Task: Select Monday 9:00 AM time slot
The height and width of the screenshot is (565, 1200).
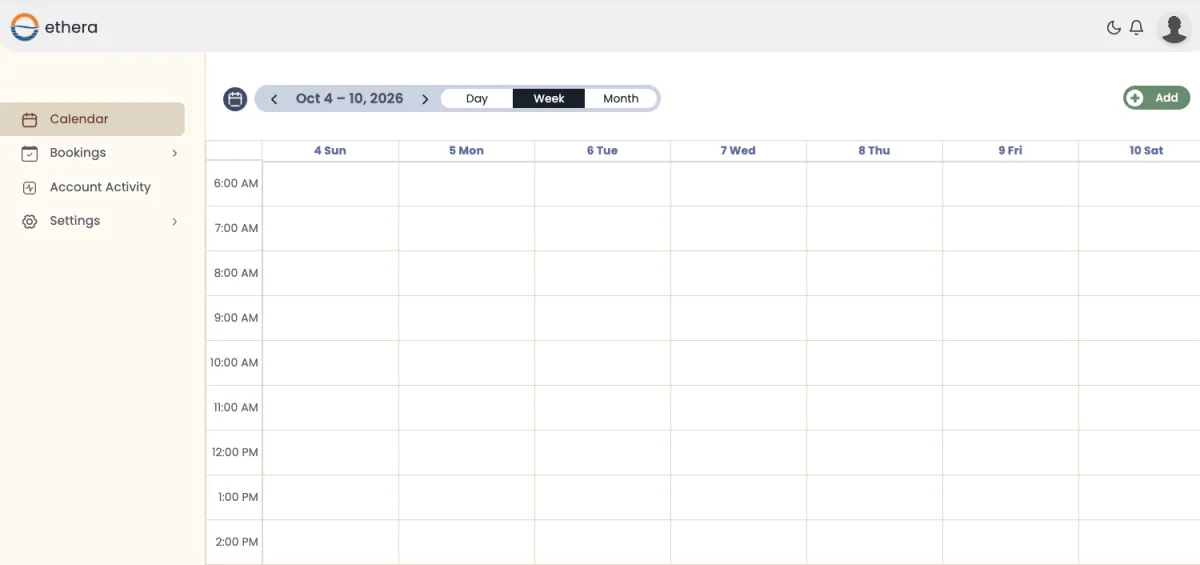Action: tap(466, 318)
